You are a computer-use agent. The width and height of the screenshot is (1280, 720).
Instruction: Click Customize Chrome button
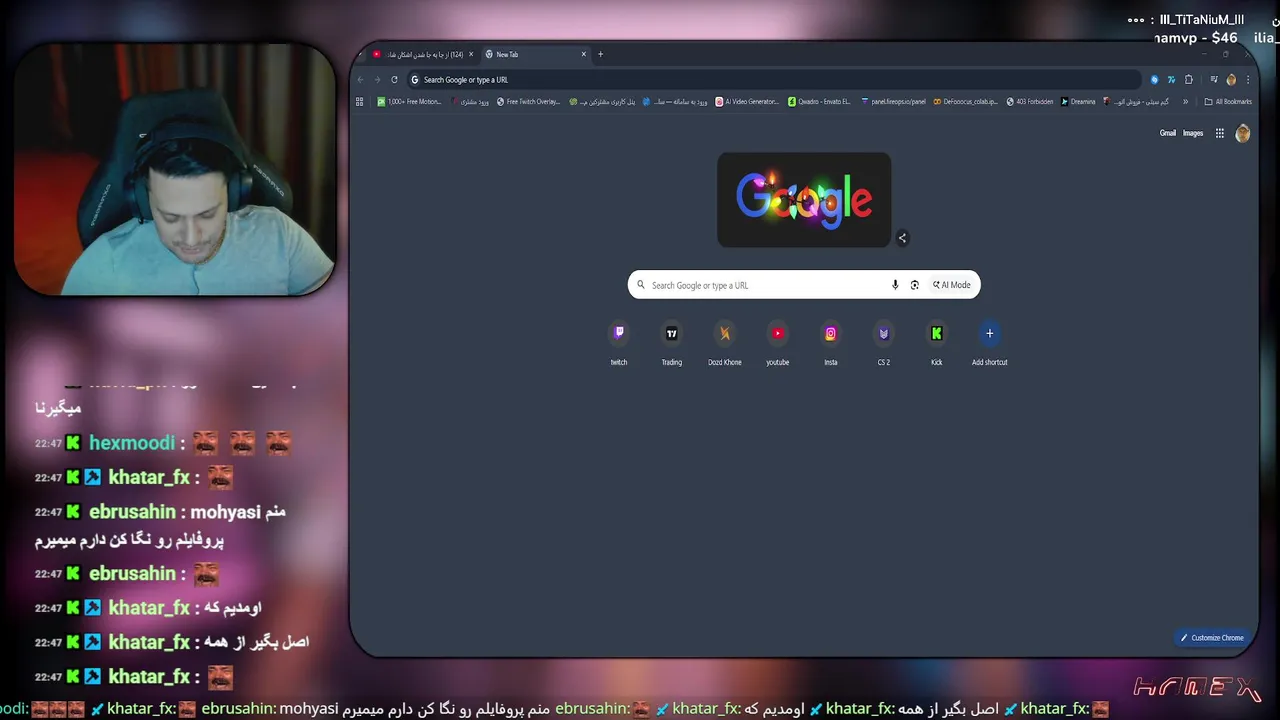coord(1212,638)
